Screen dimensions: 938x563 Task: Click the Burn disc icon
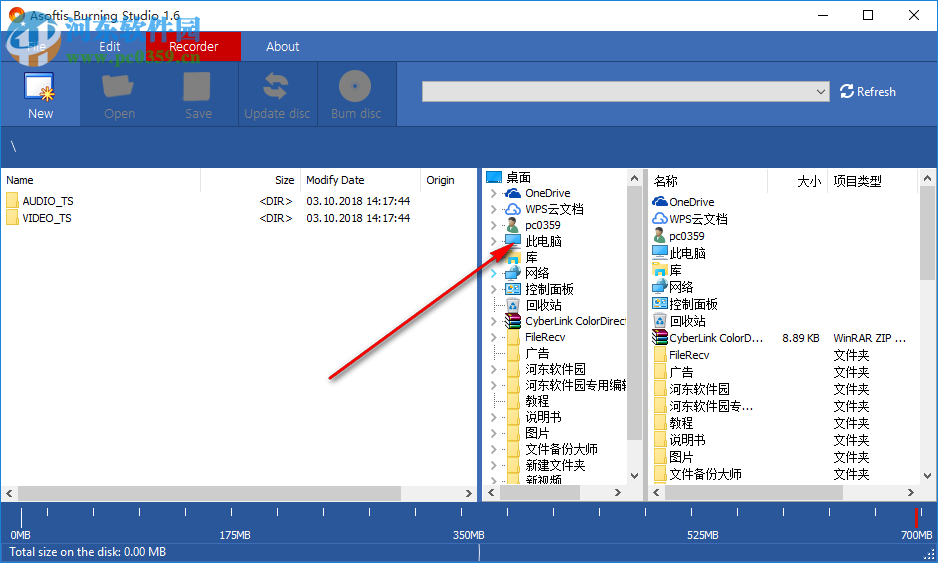click(355, 86)
